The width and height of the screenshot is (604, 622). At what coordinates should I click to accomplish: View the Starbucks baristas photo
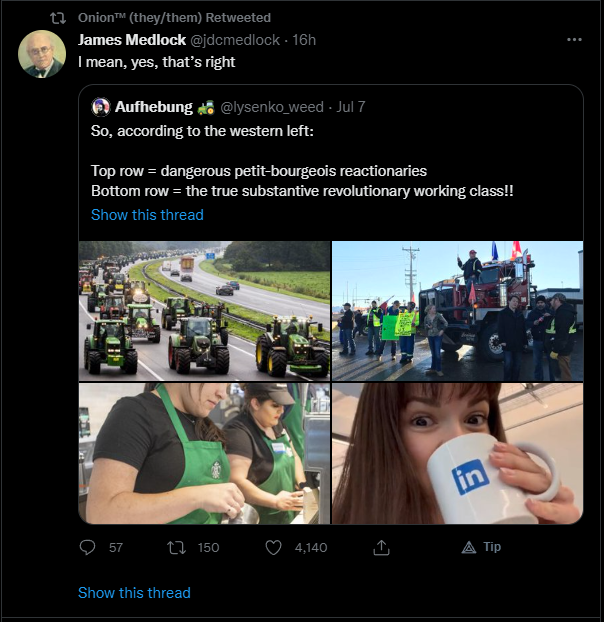point(204,453)
